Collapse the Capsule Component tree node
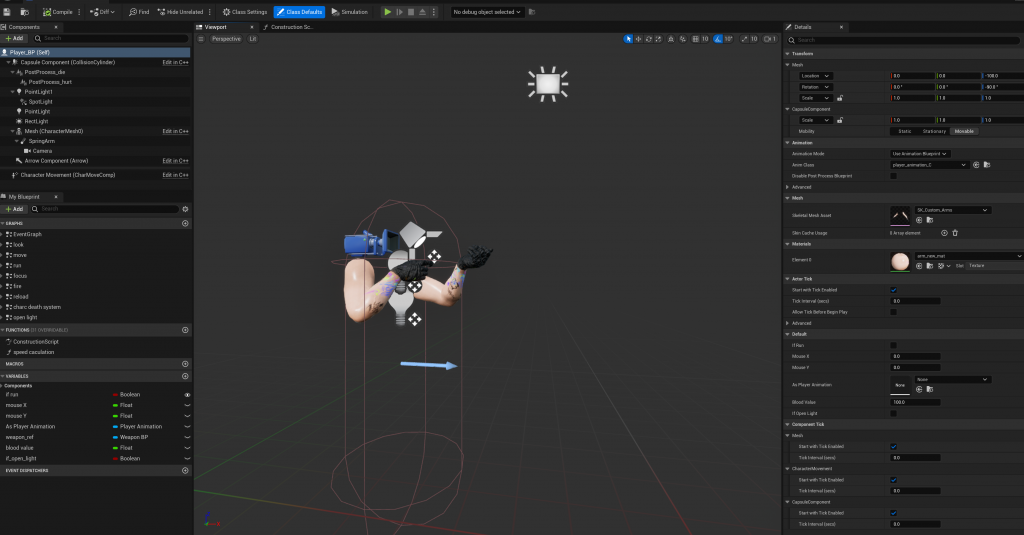 pos(8,62)
